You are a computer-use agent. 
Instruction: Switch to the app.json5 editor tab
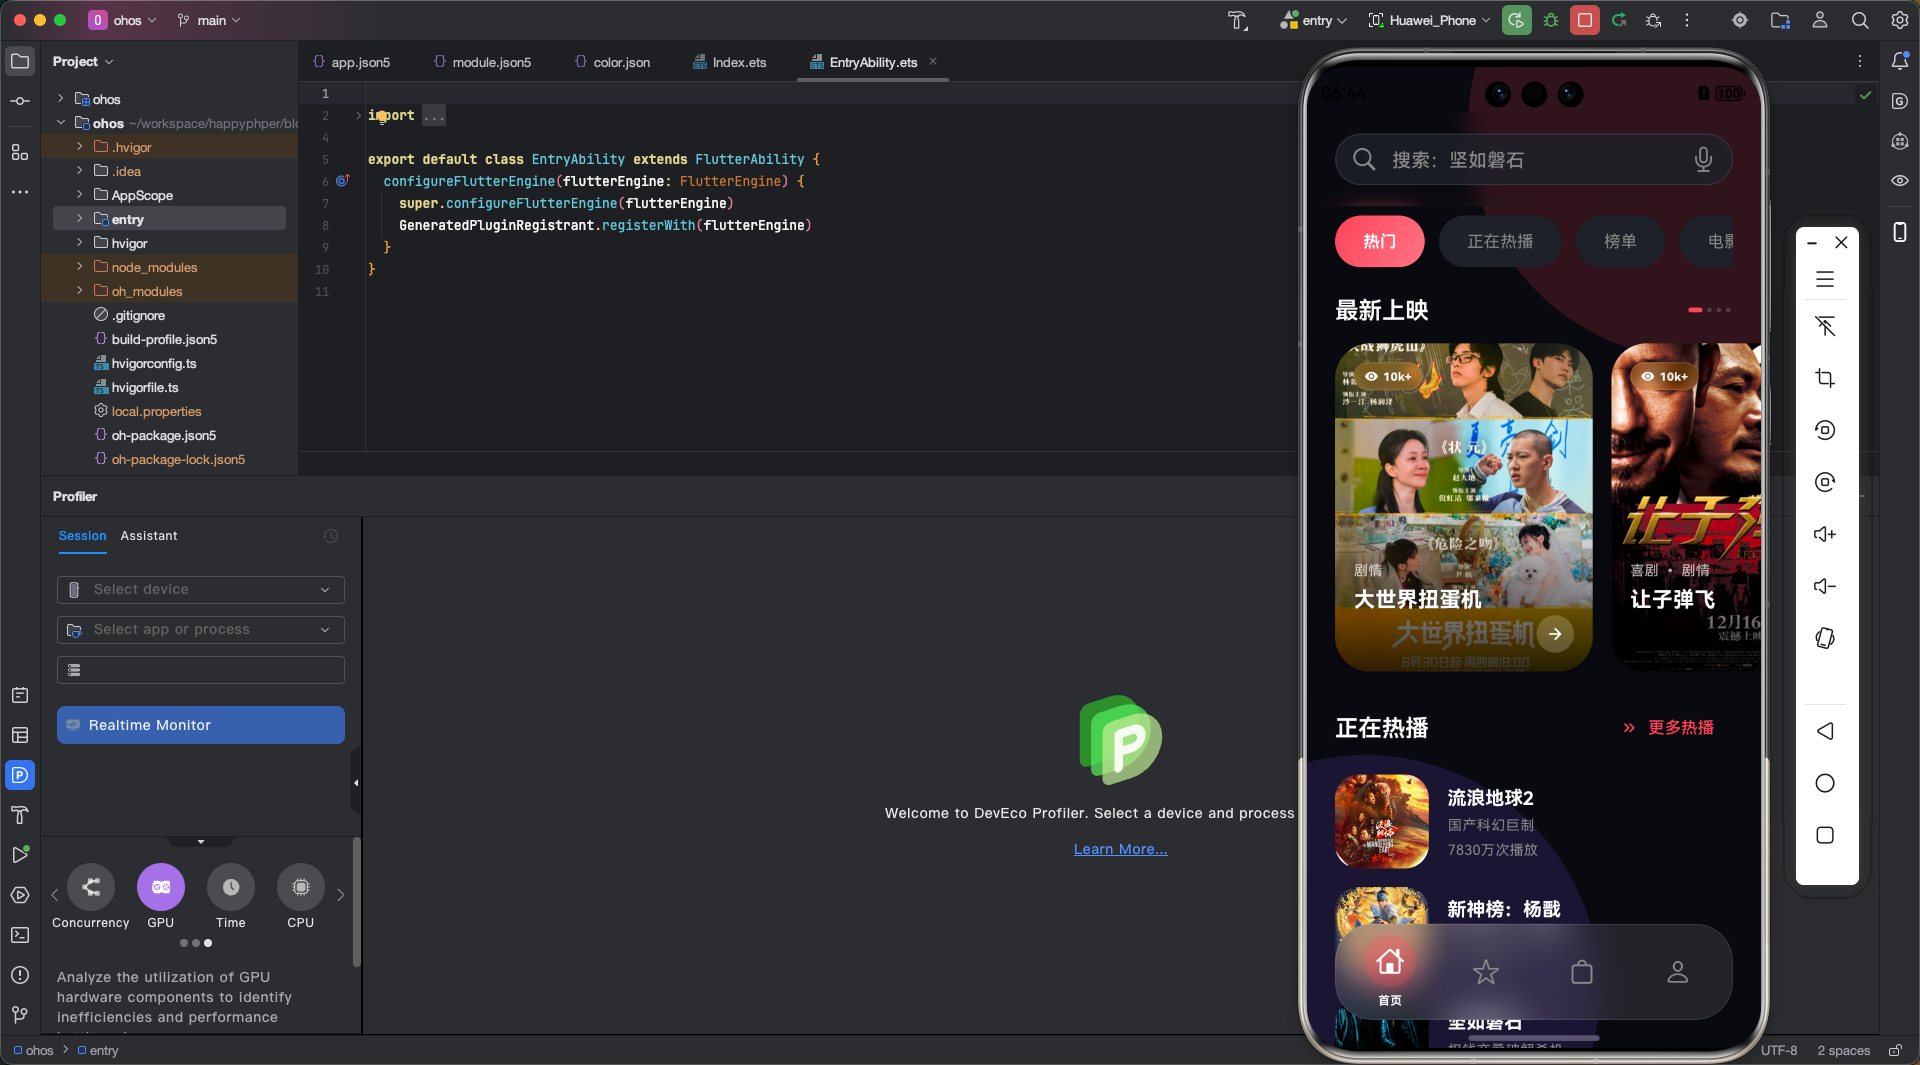click(351, 62)
